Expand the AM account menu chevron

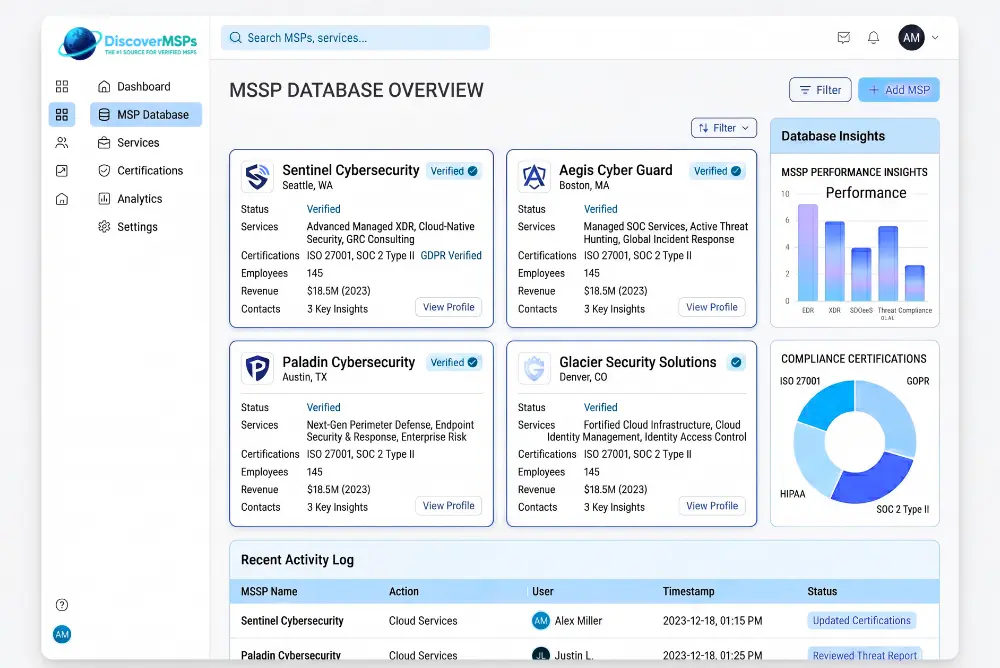pos(935,38)
